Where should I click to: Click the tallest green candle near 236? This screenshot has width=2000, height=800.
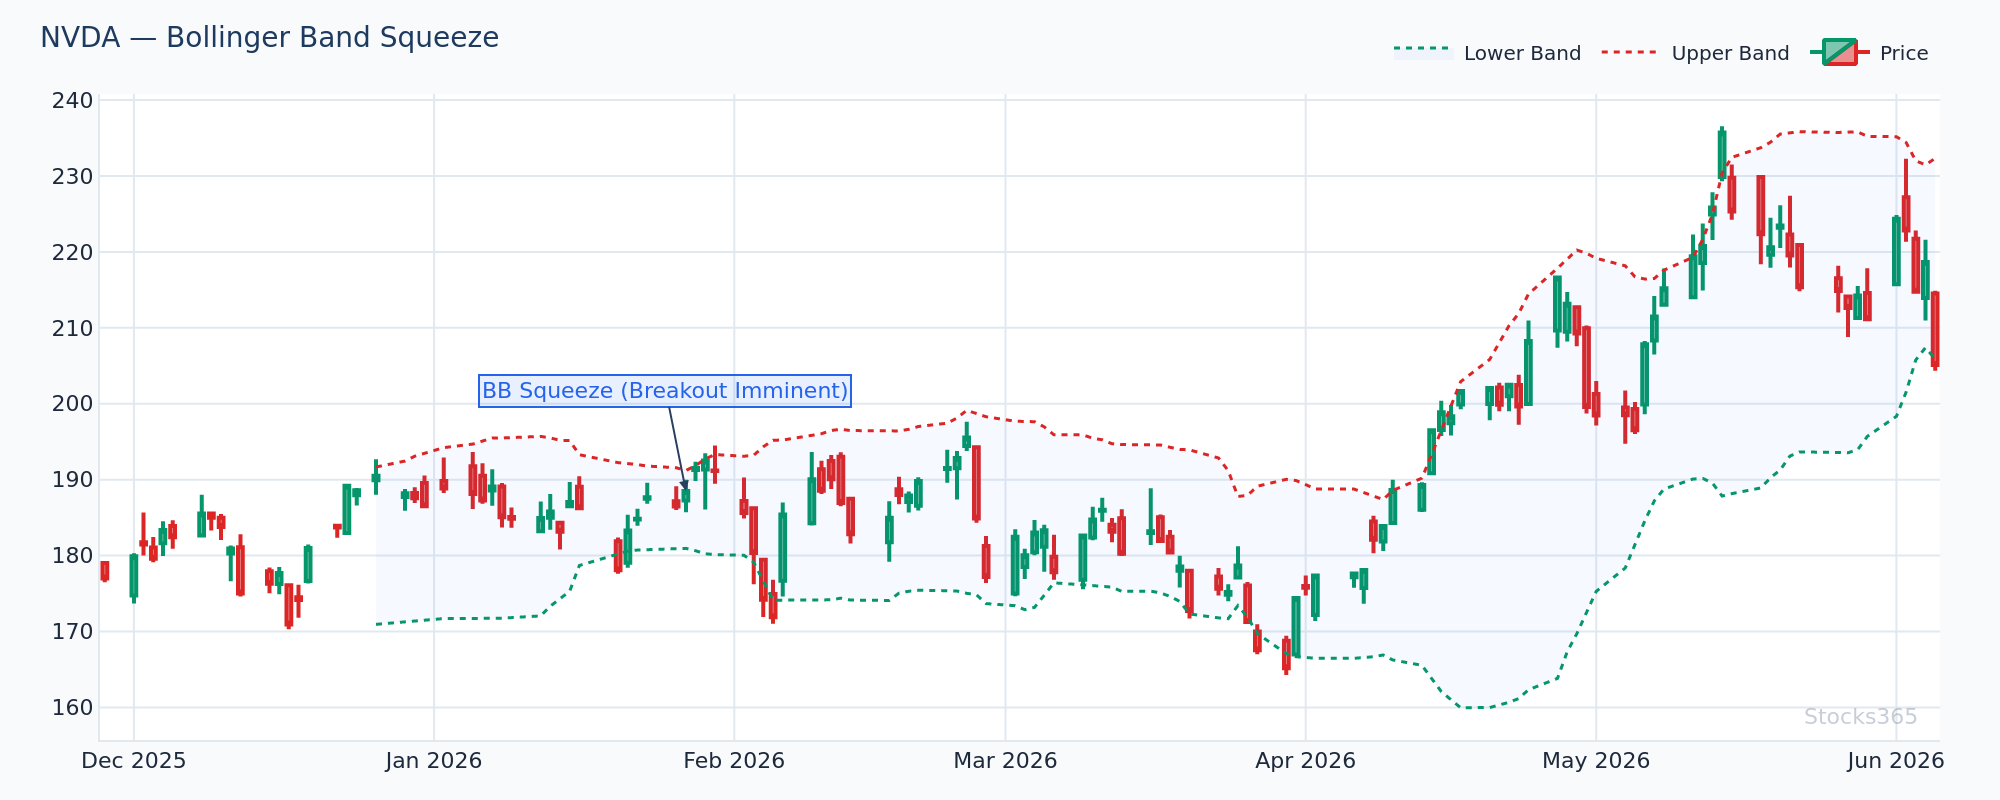tap(1722, 154)
